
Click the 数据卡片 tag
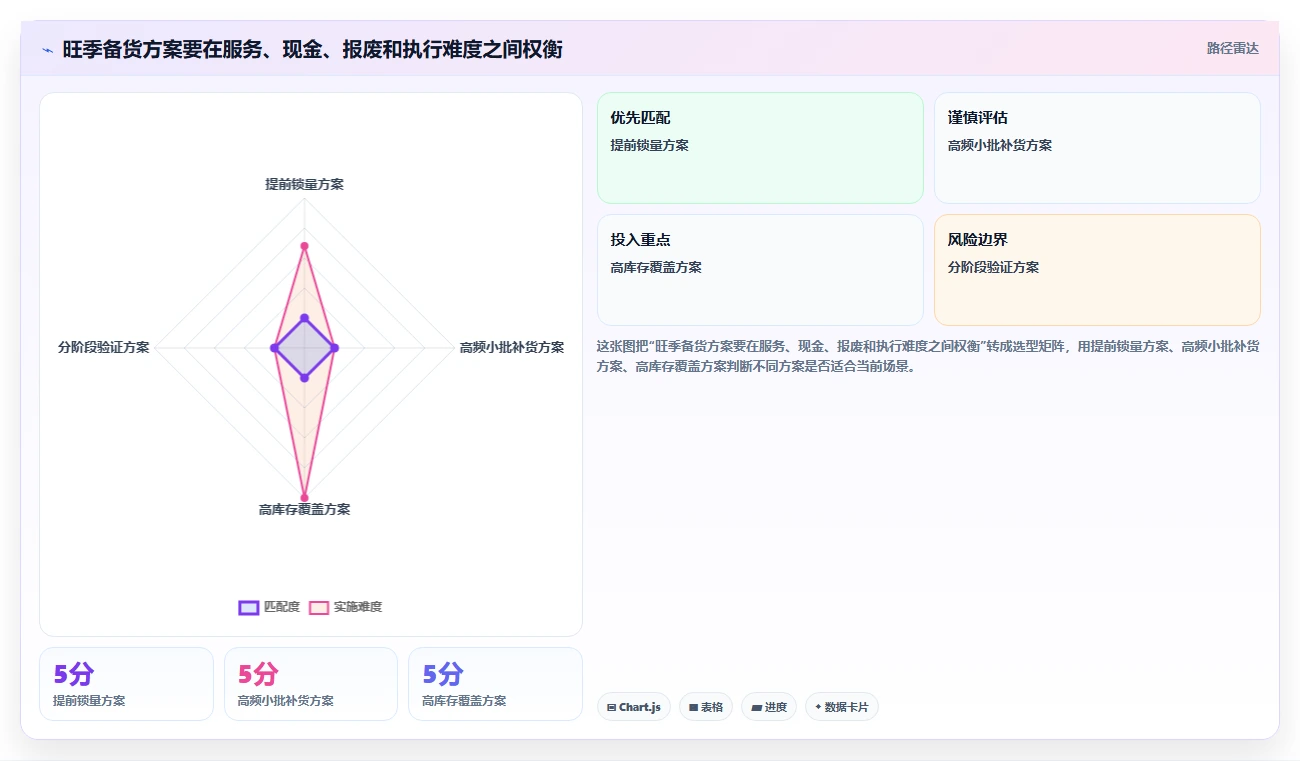pyautogui.click(x=842, y=707)
